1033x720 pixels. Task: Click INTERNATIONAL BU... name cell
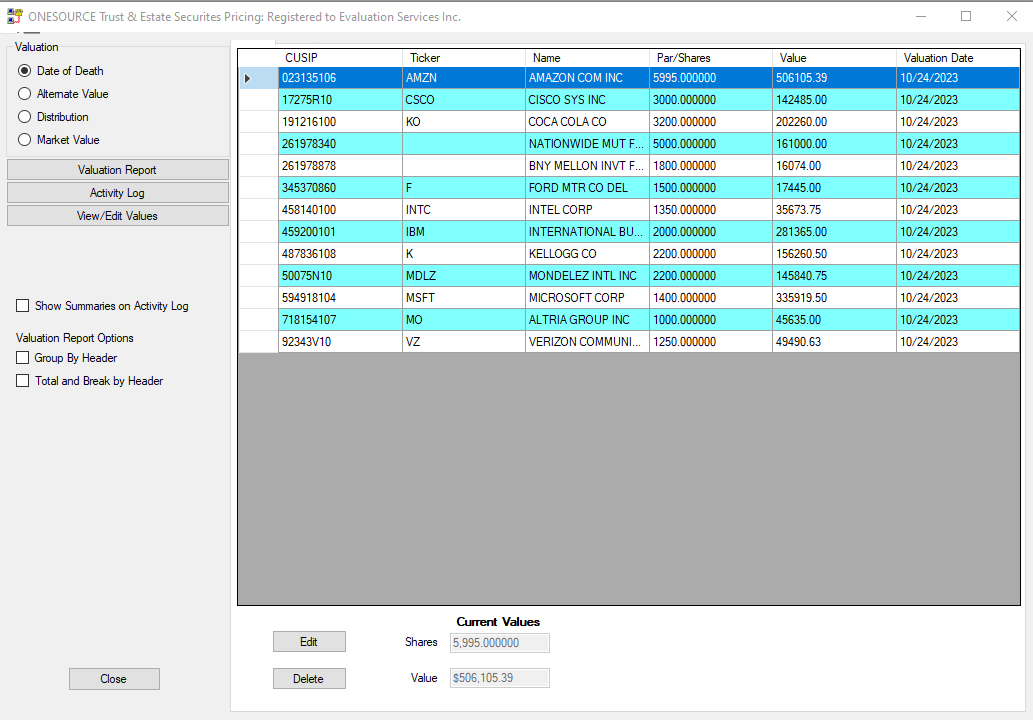click(587, 232)
